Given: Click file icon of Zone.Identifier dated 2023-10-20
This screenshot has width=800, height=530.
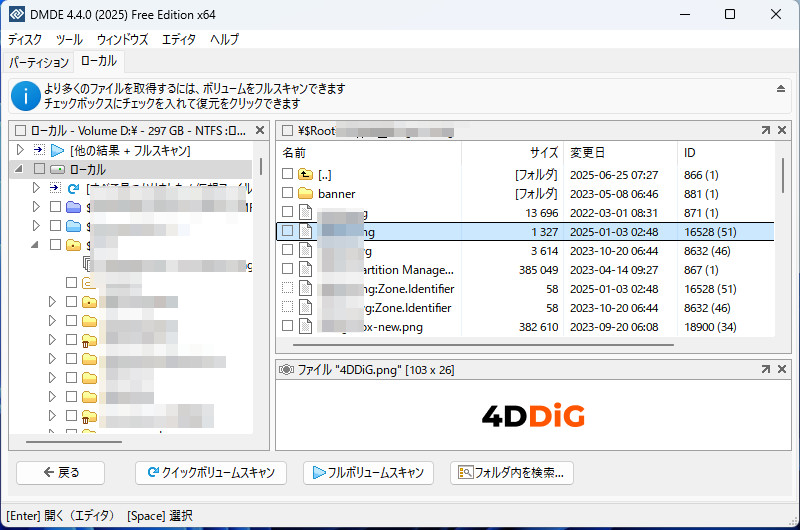Looking at the screenshot, I should pos(305,308).
